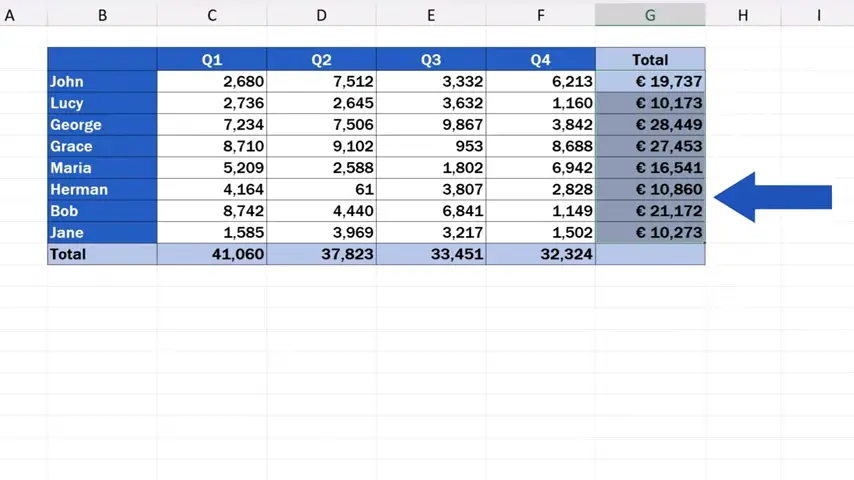Click Herman's Q2 value 61
Viewport: 854px width, 480px height.
point(321,189)
